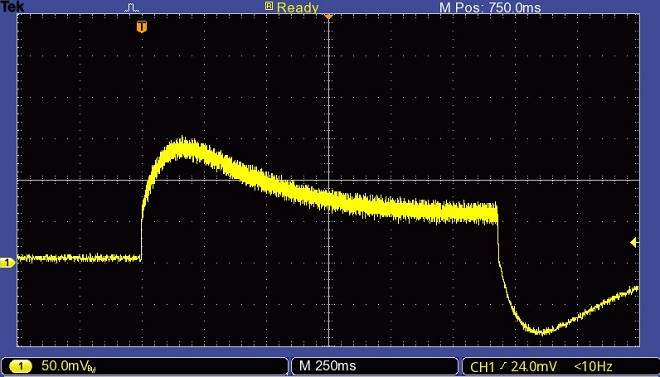Click the Ready status text
This screenshot has width=660, height=377.
298,7
